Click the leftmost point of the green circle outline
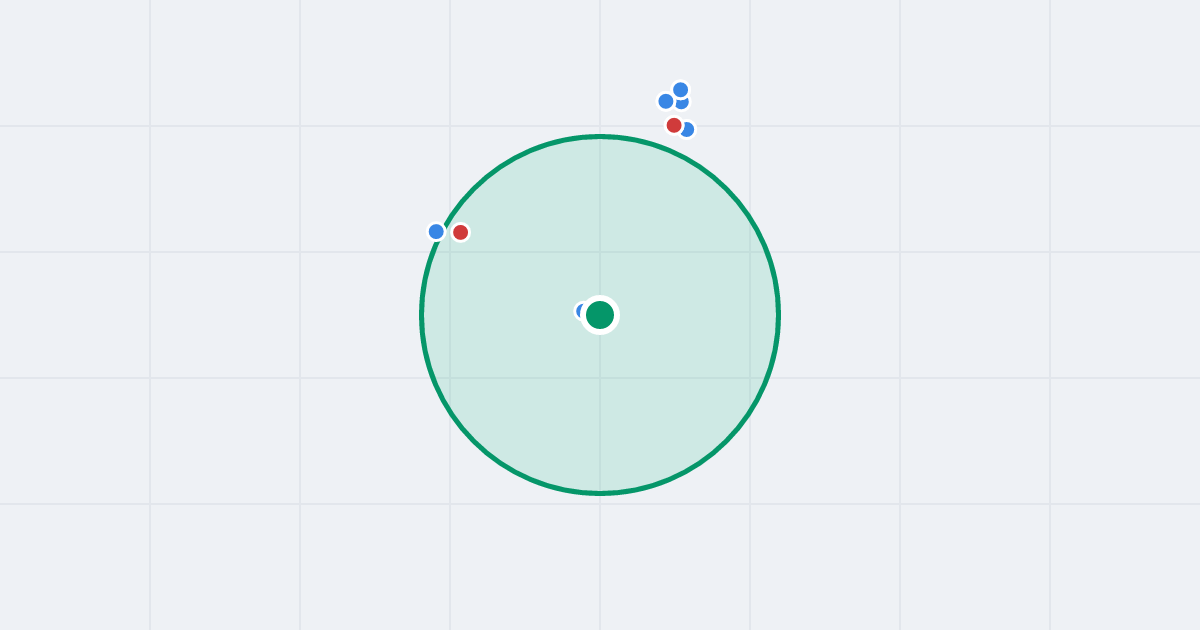 pos(422,315)
